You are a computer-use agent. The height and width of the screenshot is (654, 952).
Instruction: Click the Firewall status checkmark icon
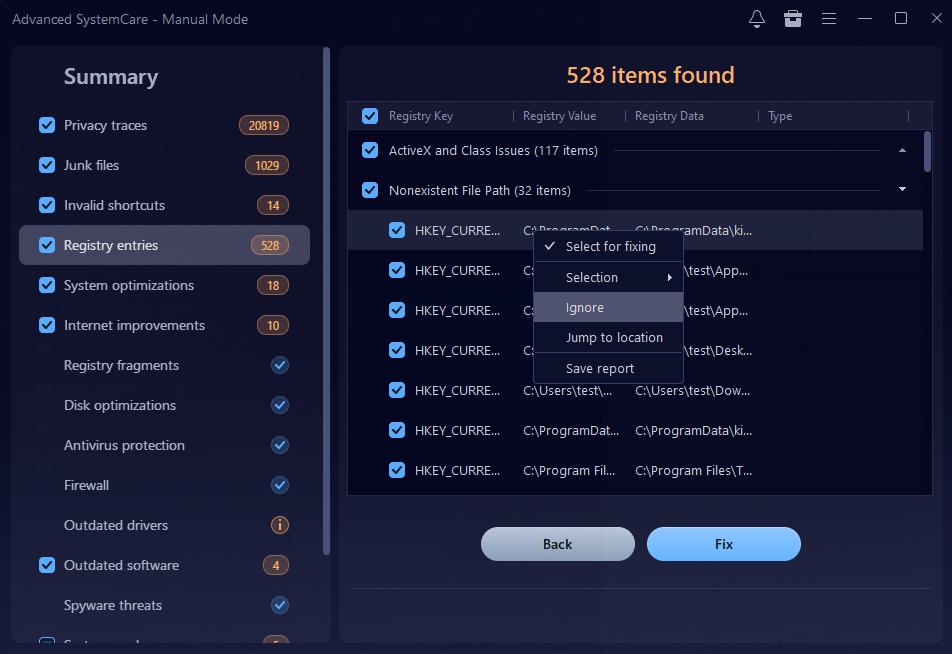click(x=280, y=485)
